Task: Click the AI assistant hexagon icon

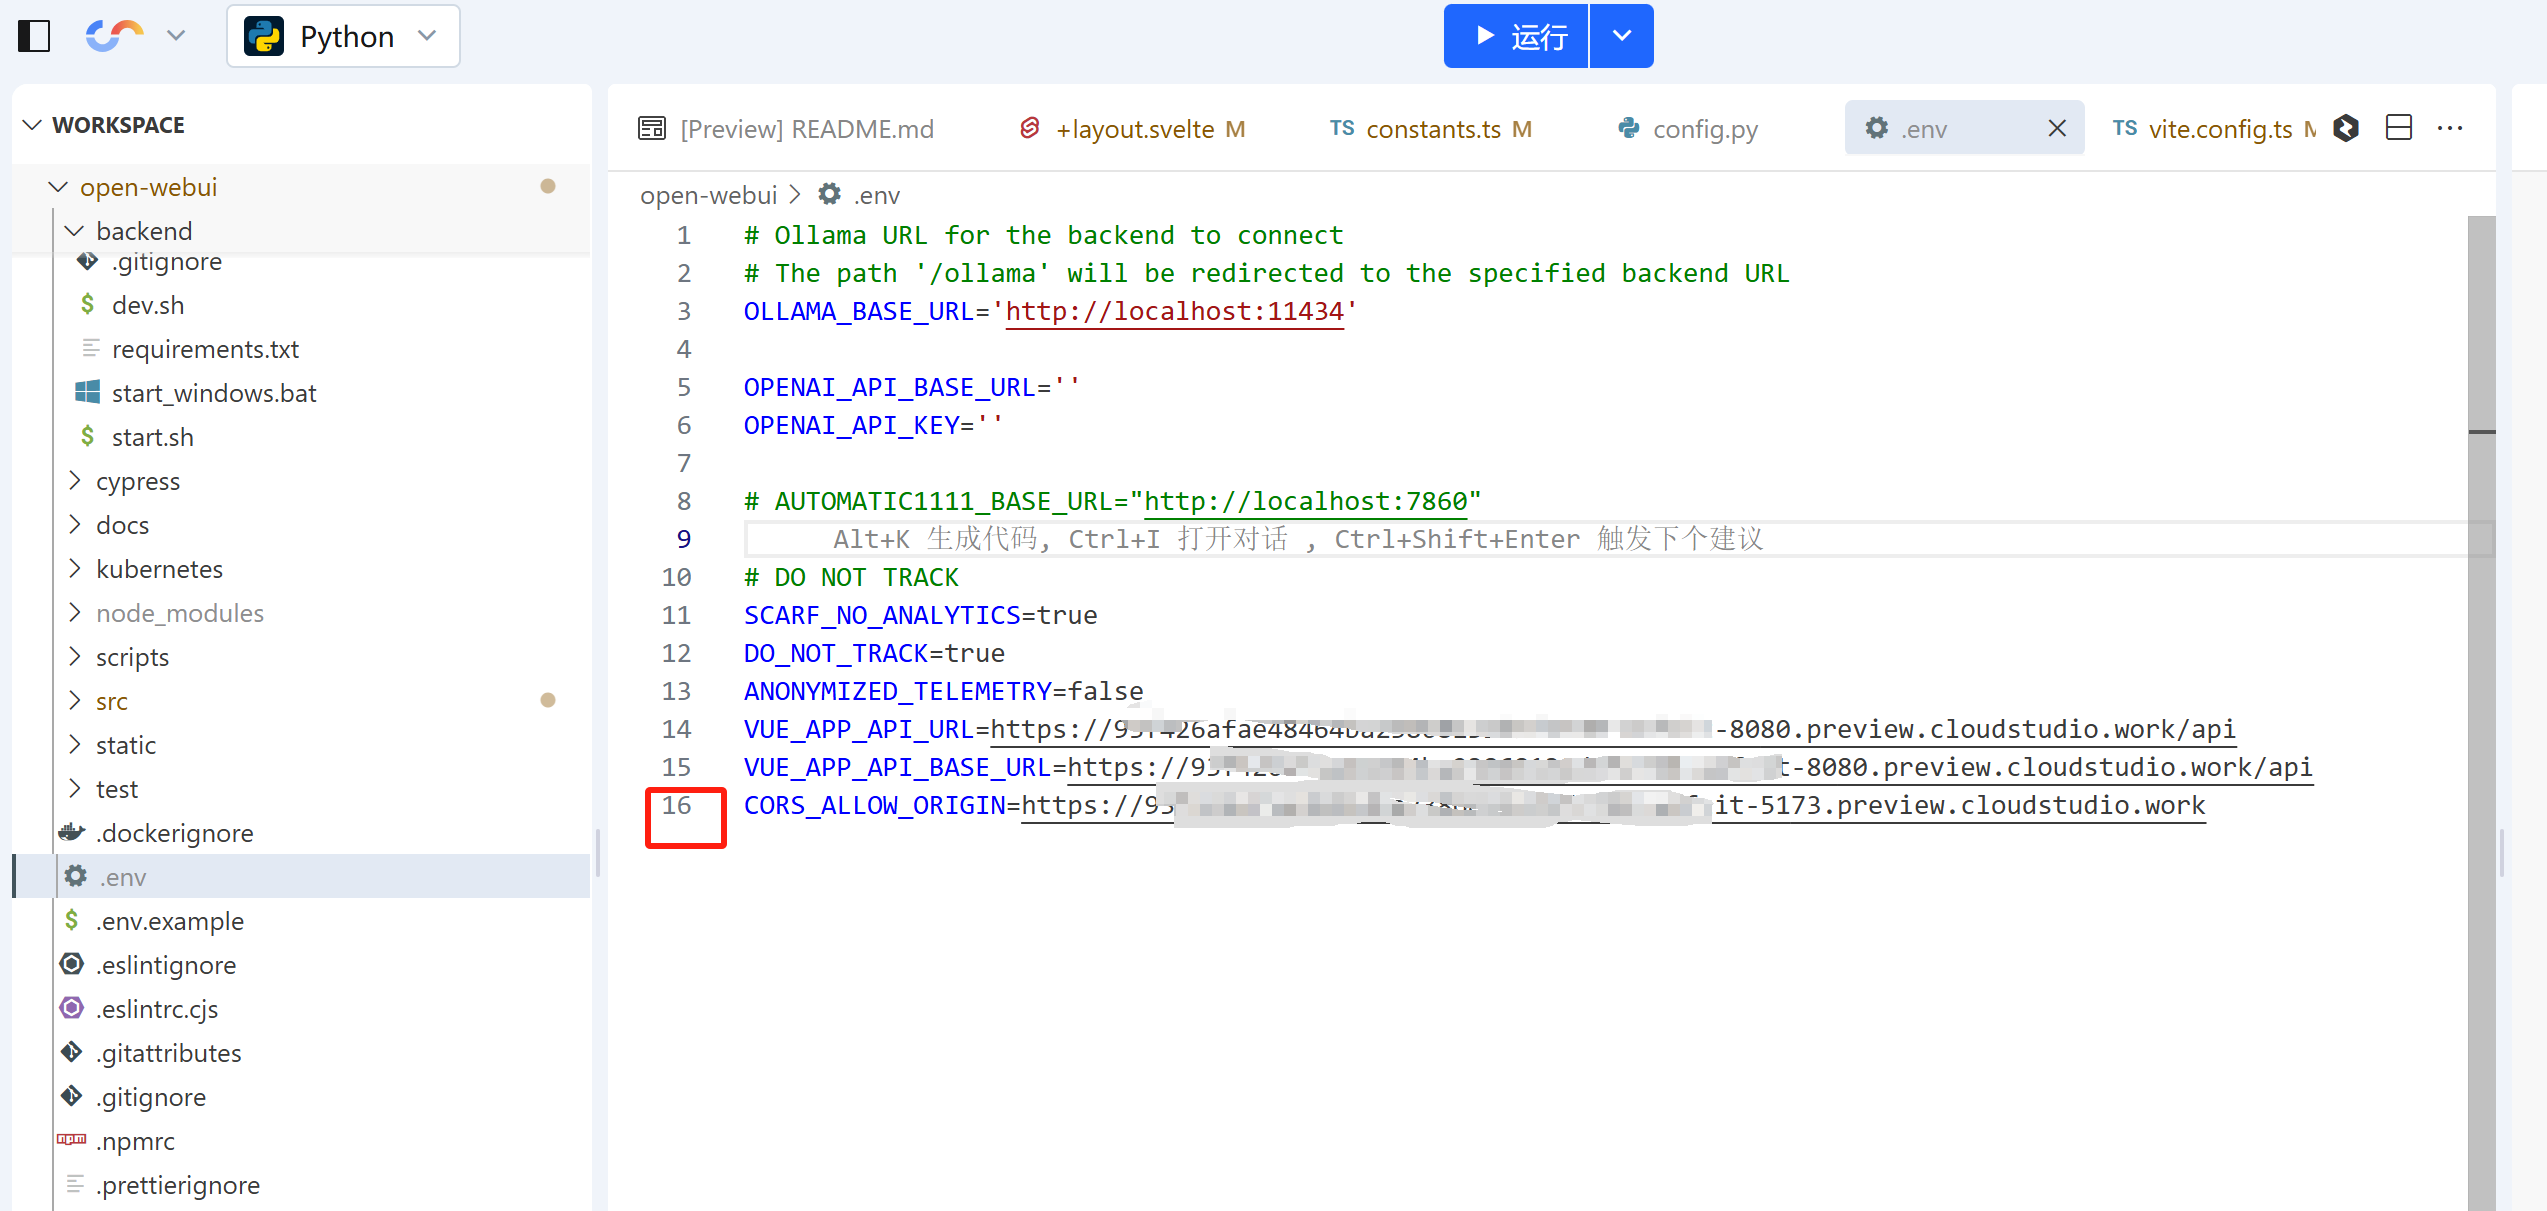Action: (2346, 128)
